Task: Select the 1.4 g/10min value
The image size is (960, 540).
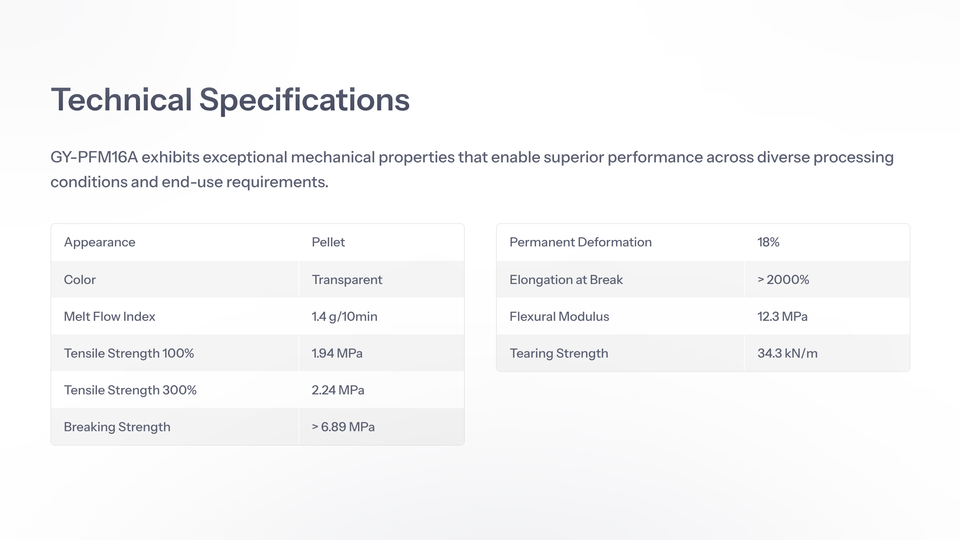Action: tap(344, 316)
